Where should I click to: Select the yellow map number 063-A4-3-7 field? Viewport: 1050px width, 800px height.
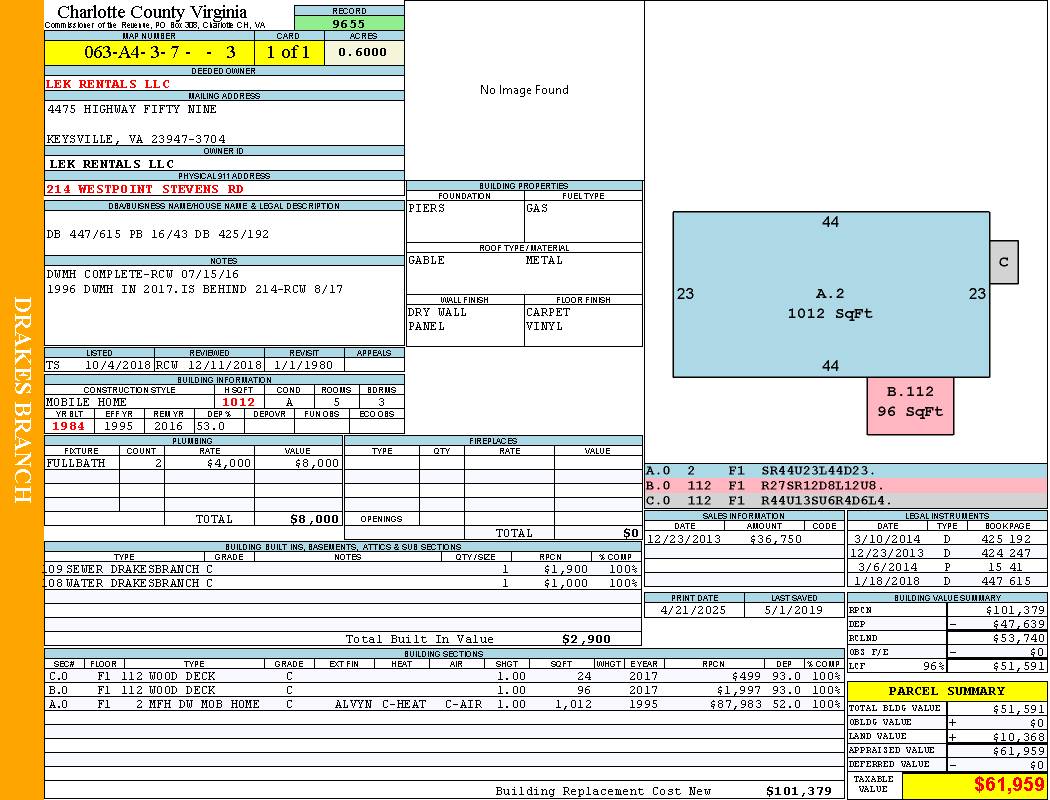149,52
